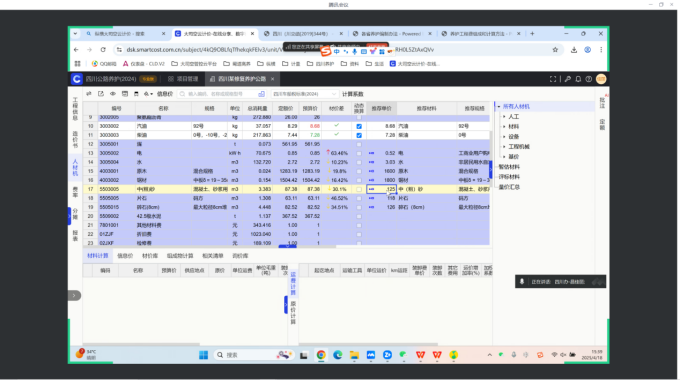This screenshot has height=380, width=680.
Task: Uncheck the checkbox for 汽油 row 10
Action: click(359, 126)
